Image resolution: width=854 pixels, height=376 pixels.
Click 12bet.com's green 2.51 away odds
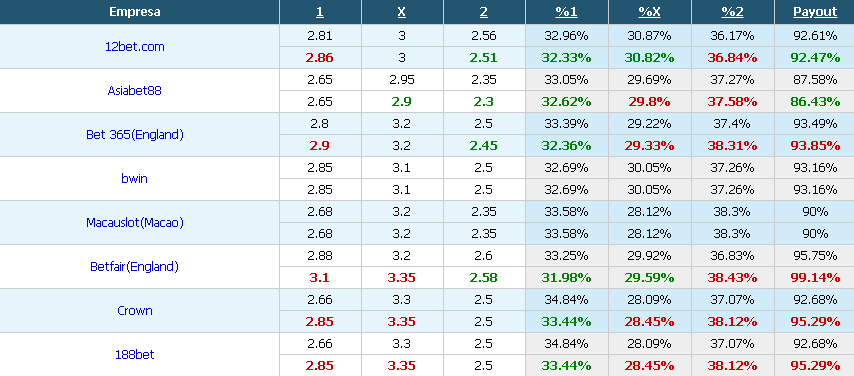[x=484, y=58]
